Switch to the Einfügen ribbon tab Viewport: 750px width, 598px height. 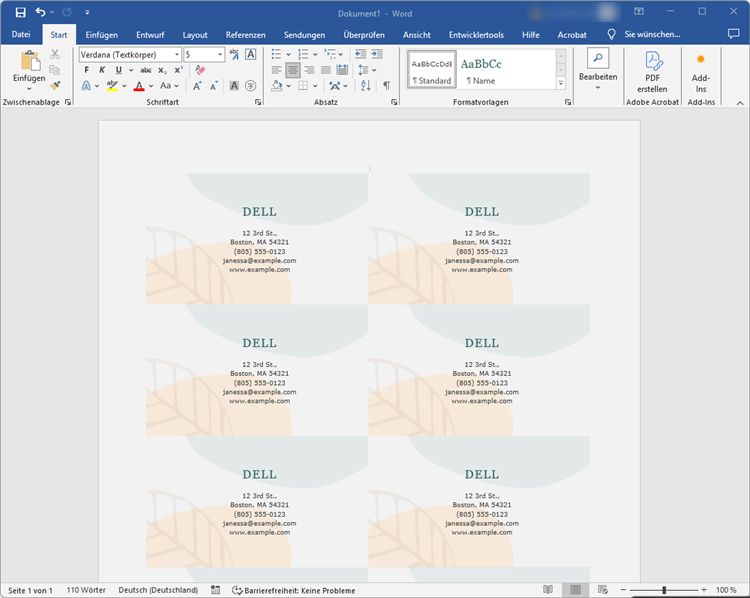pos(101,34)
